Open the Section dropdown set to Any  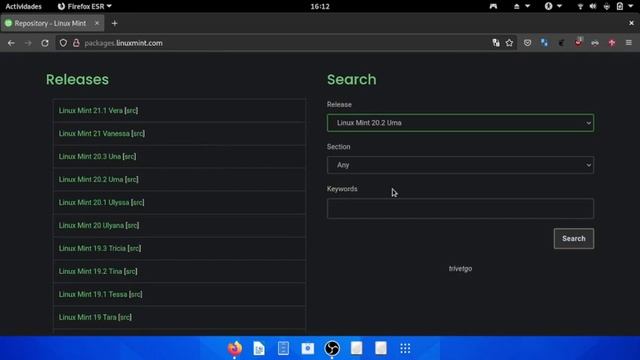[x=460, y=165]
